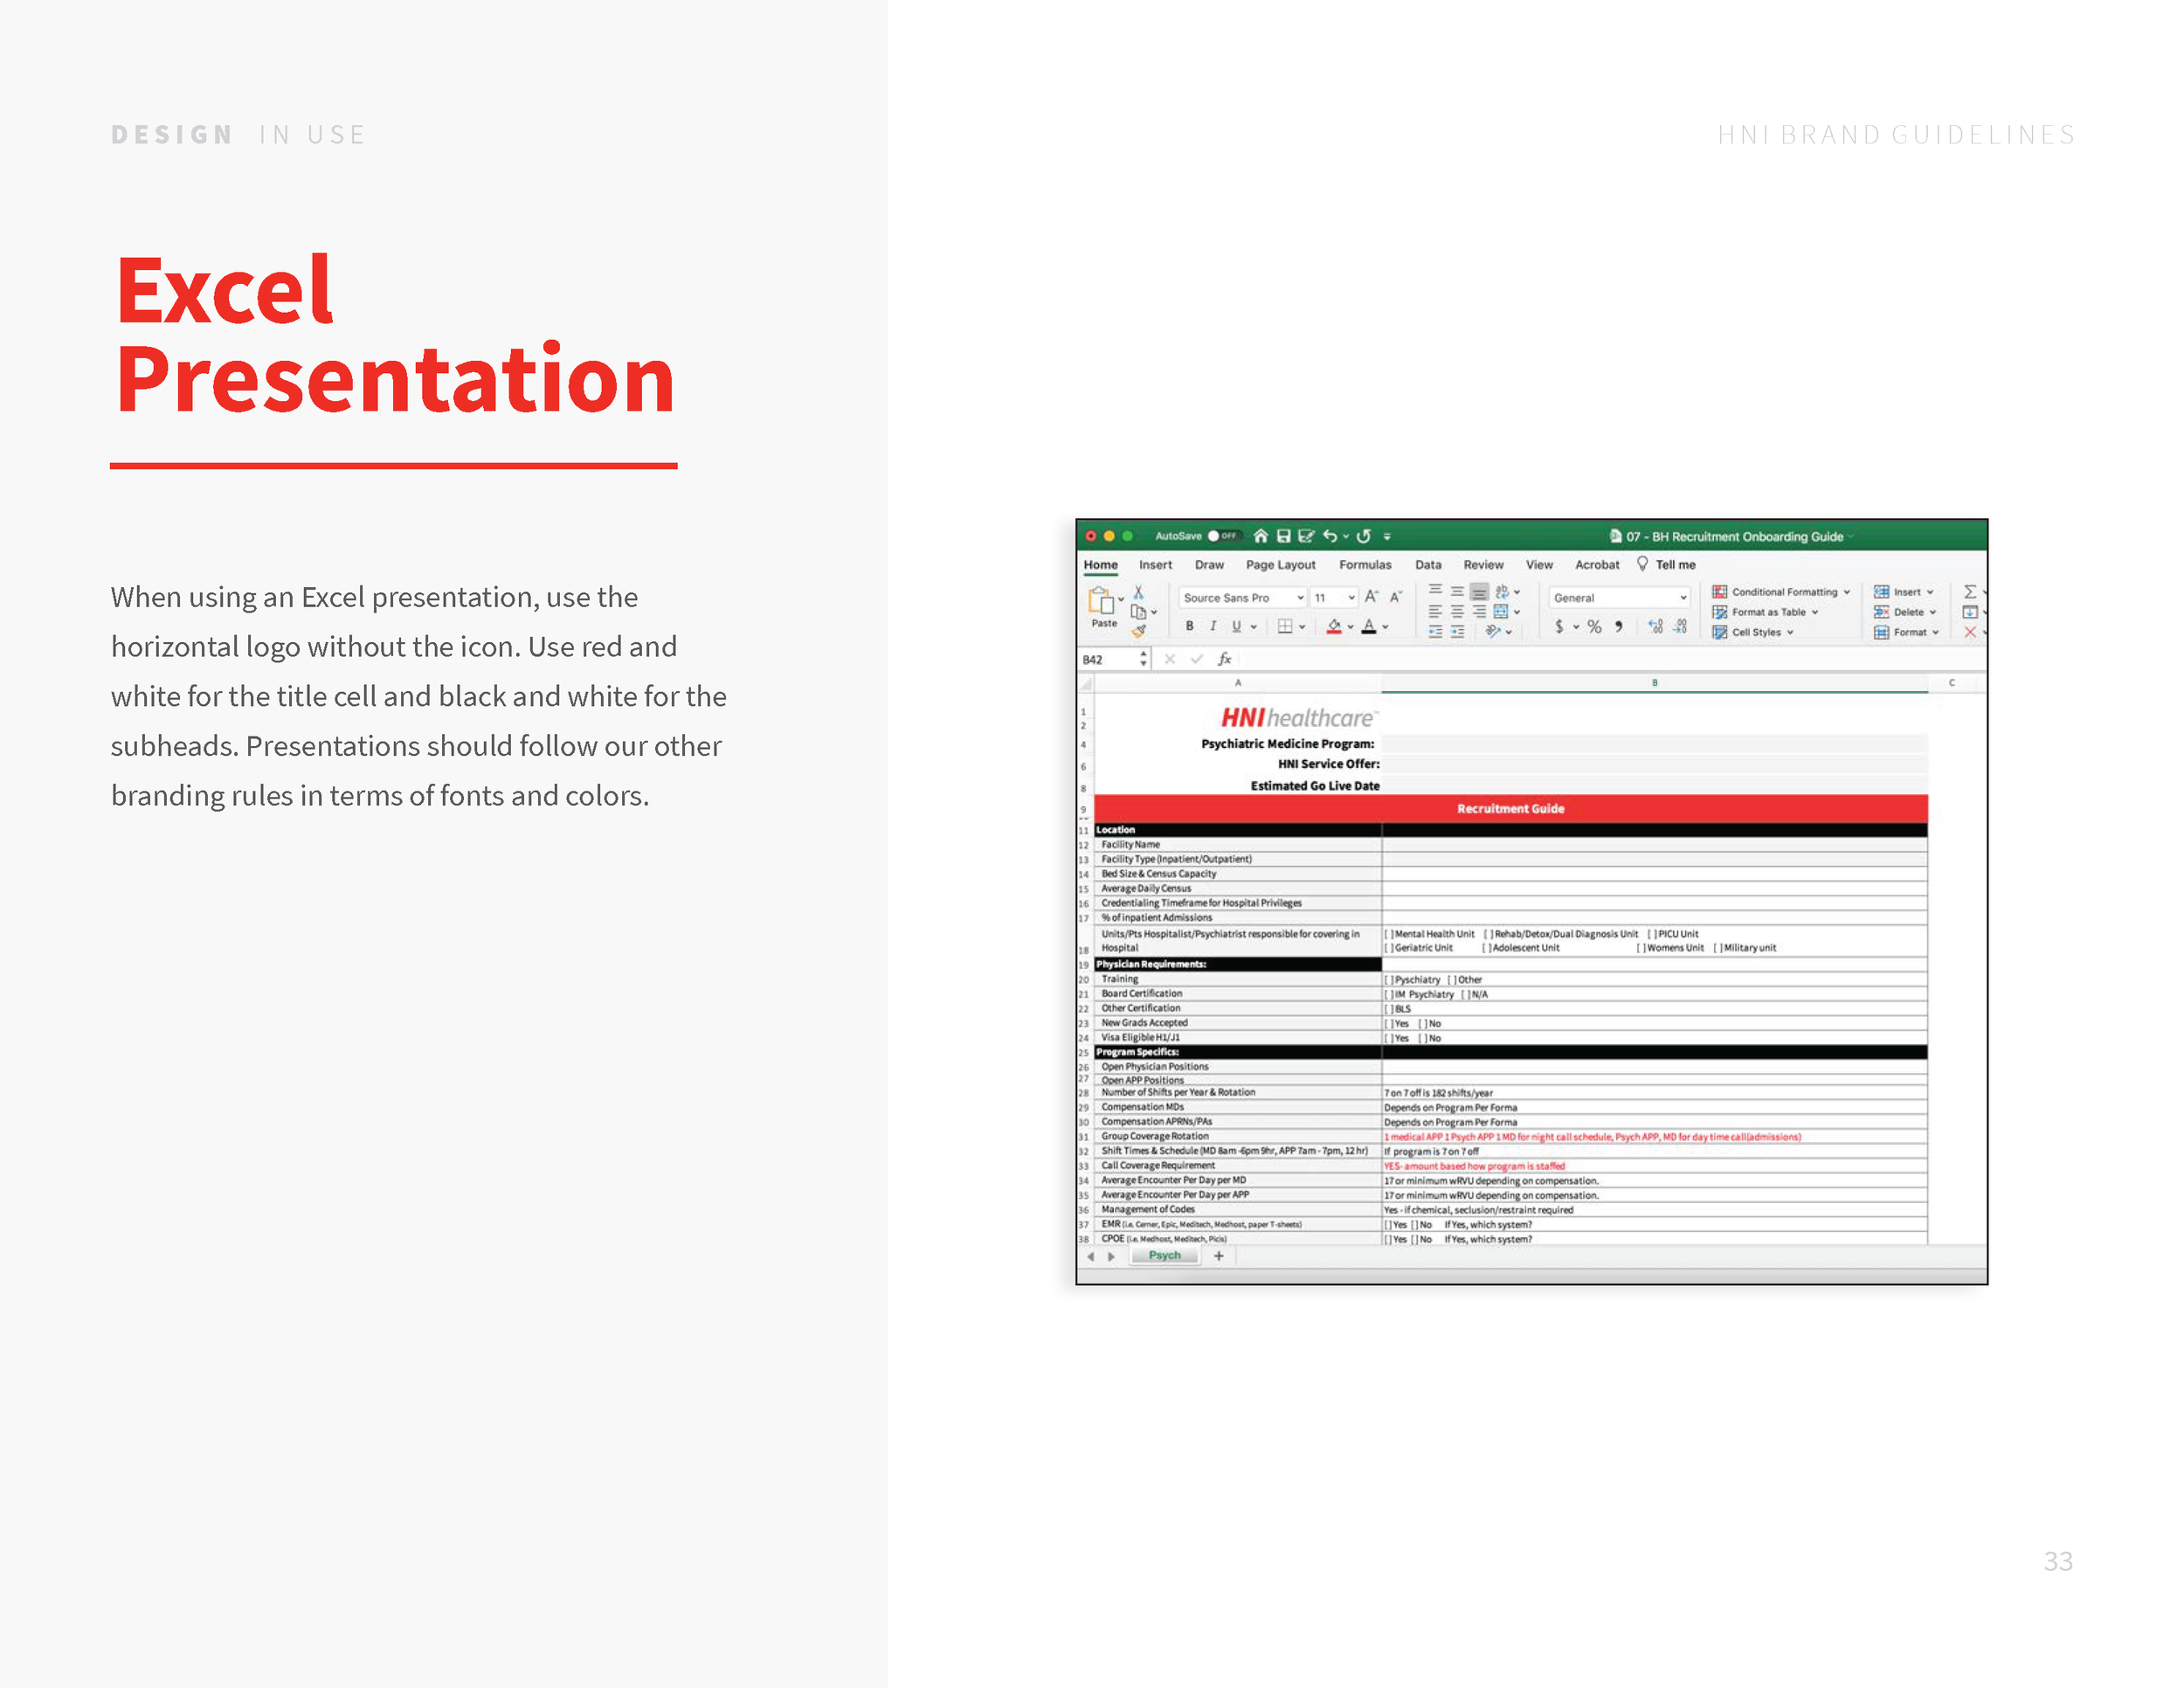Click the Wrap Text icon
Image resolution: width=2184 pixels, height=1688 pixels.
(1502, 592)
